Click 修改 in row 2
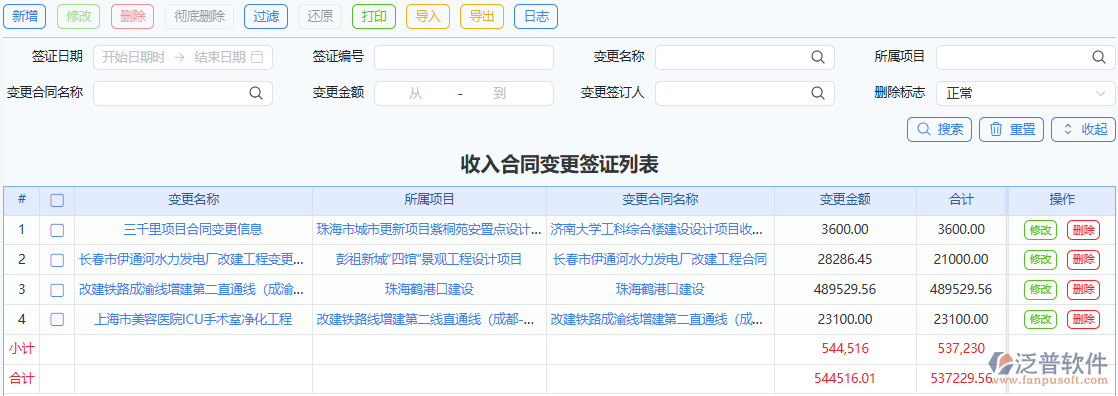Screen dimensions: 1118x396 pyautogui.click(x=1040, y=260)
